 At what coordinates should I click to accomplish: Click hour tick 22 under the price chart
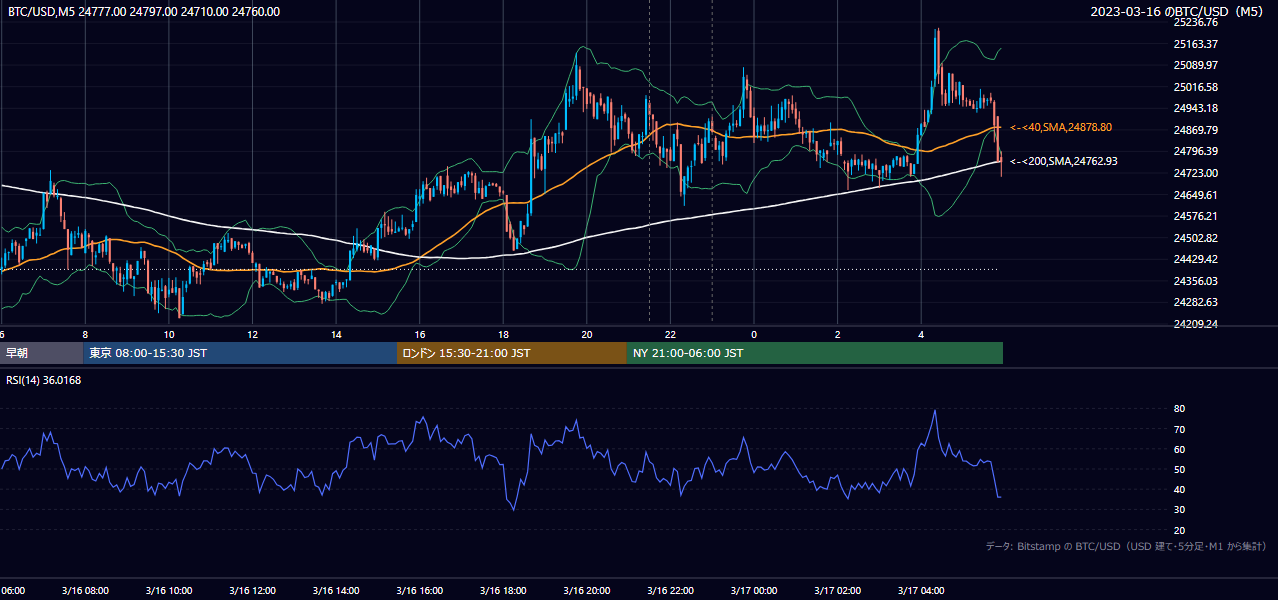(x=670, y=335)
